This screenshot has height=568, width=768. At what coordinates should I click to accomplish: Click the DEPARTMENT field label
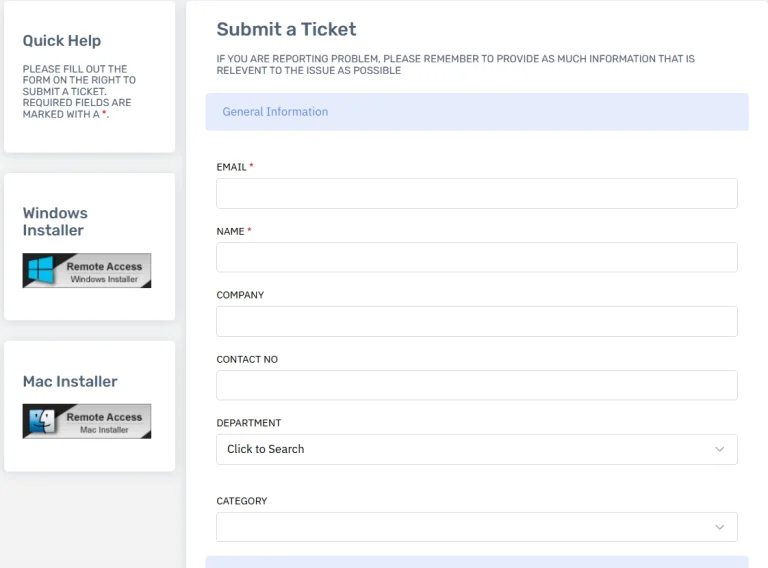point(249,423)
